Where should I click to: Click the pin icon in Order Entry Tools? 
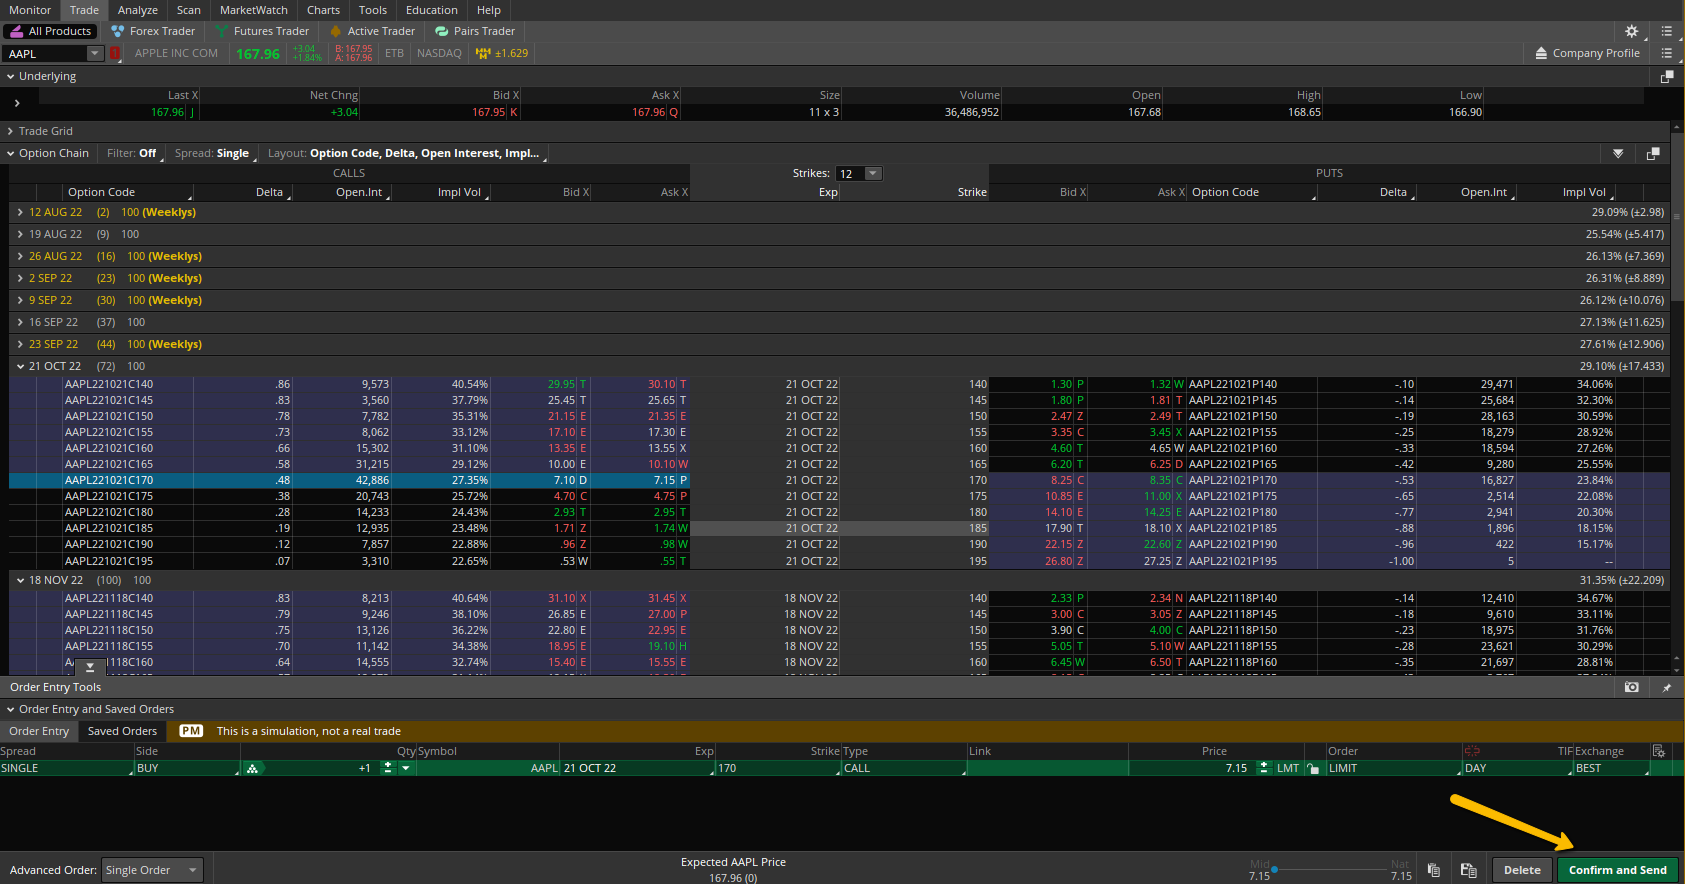(1666, 687)
